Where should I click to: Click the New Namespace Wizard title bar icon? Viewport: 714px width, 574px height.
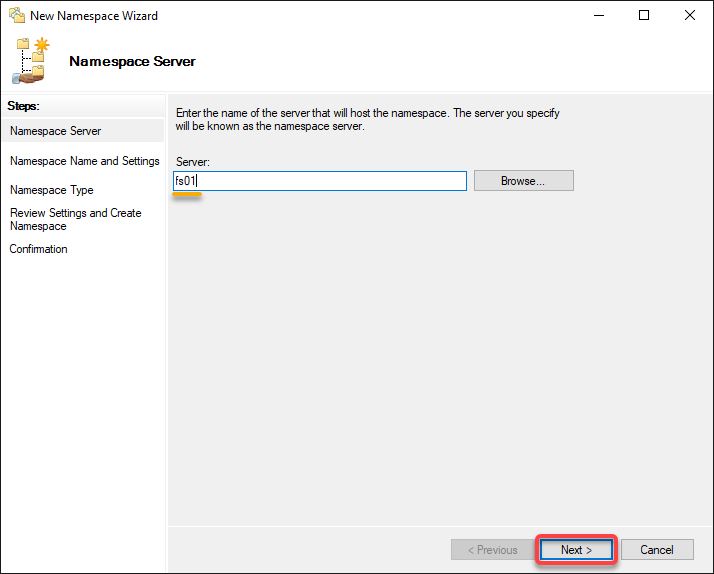[17, 15]
